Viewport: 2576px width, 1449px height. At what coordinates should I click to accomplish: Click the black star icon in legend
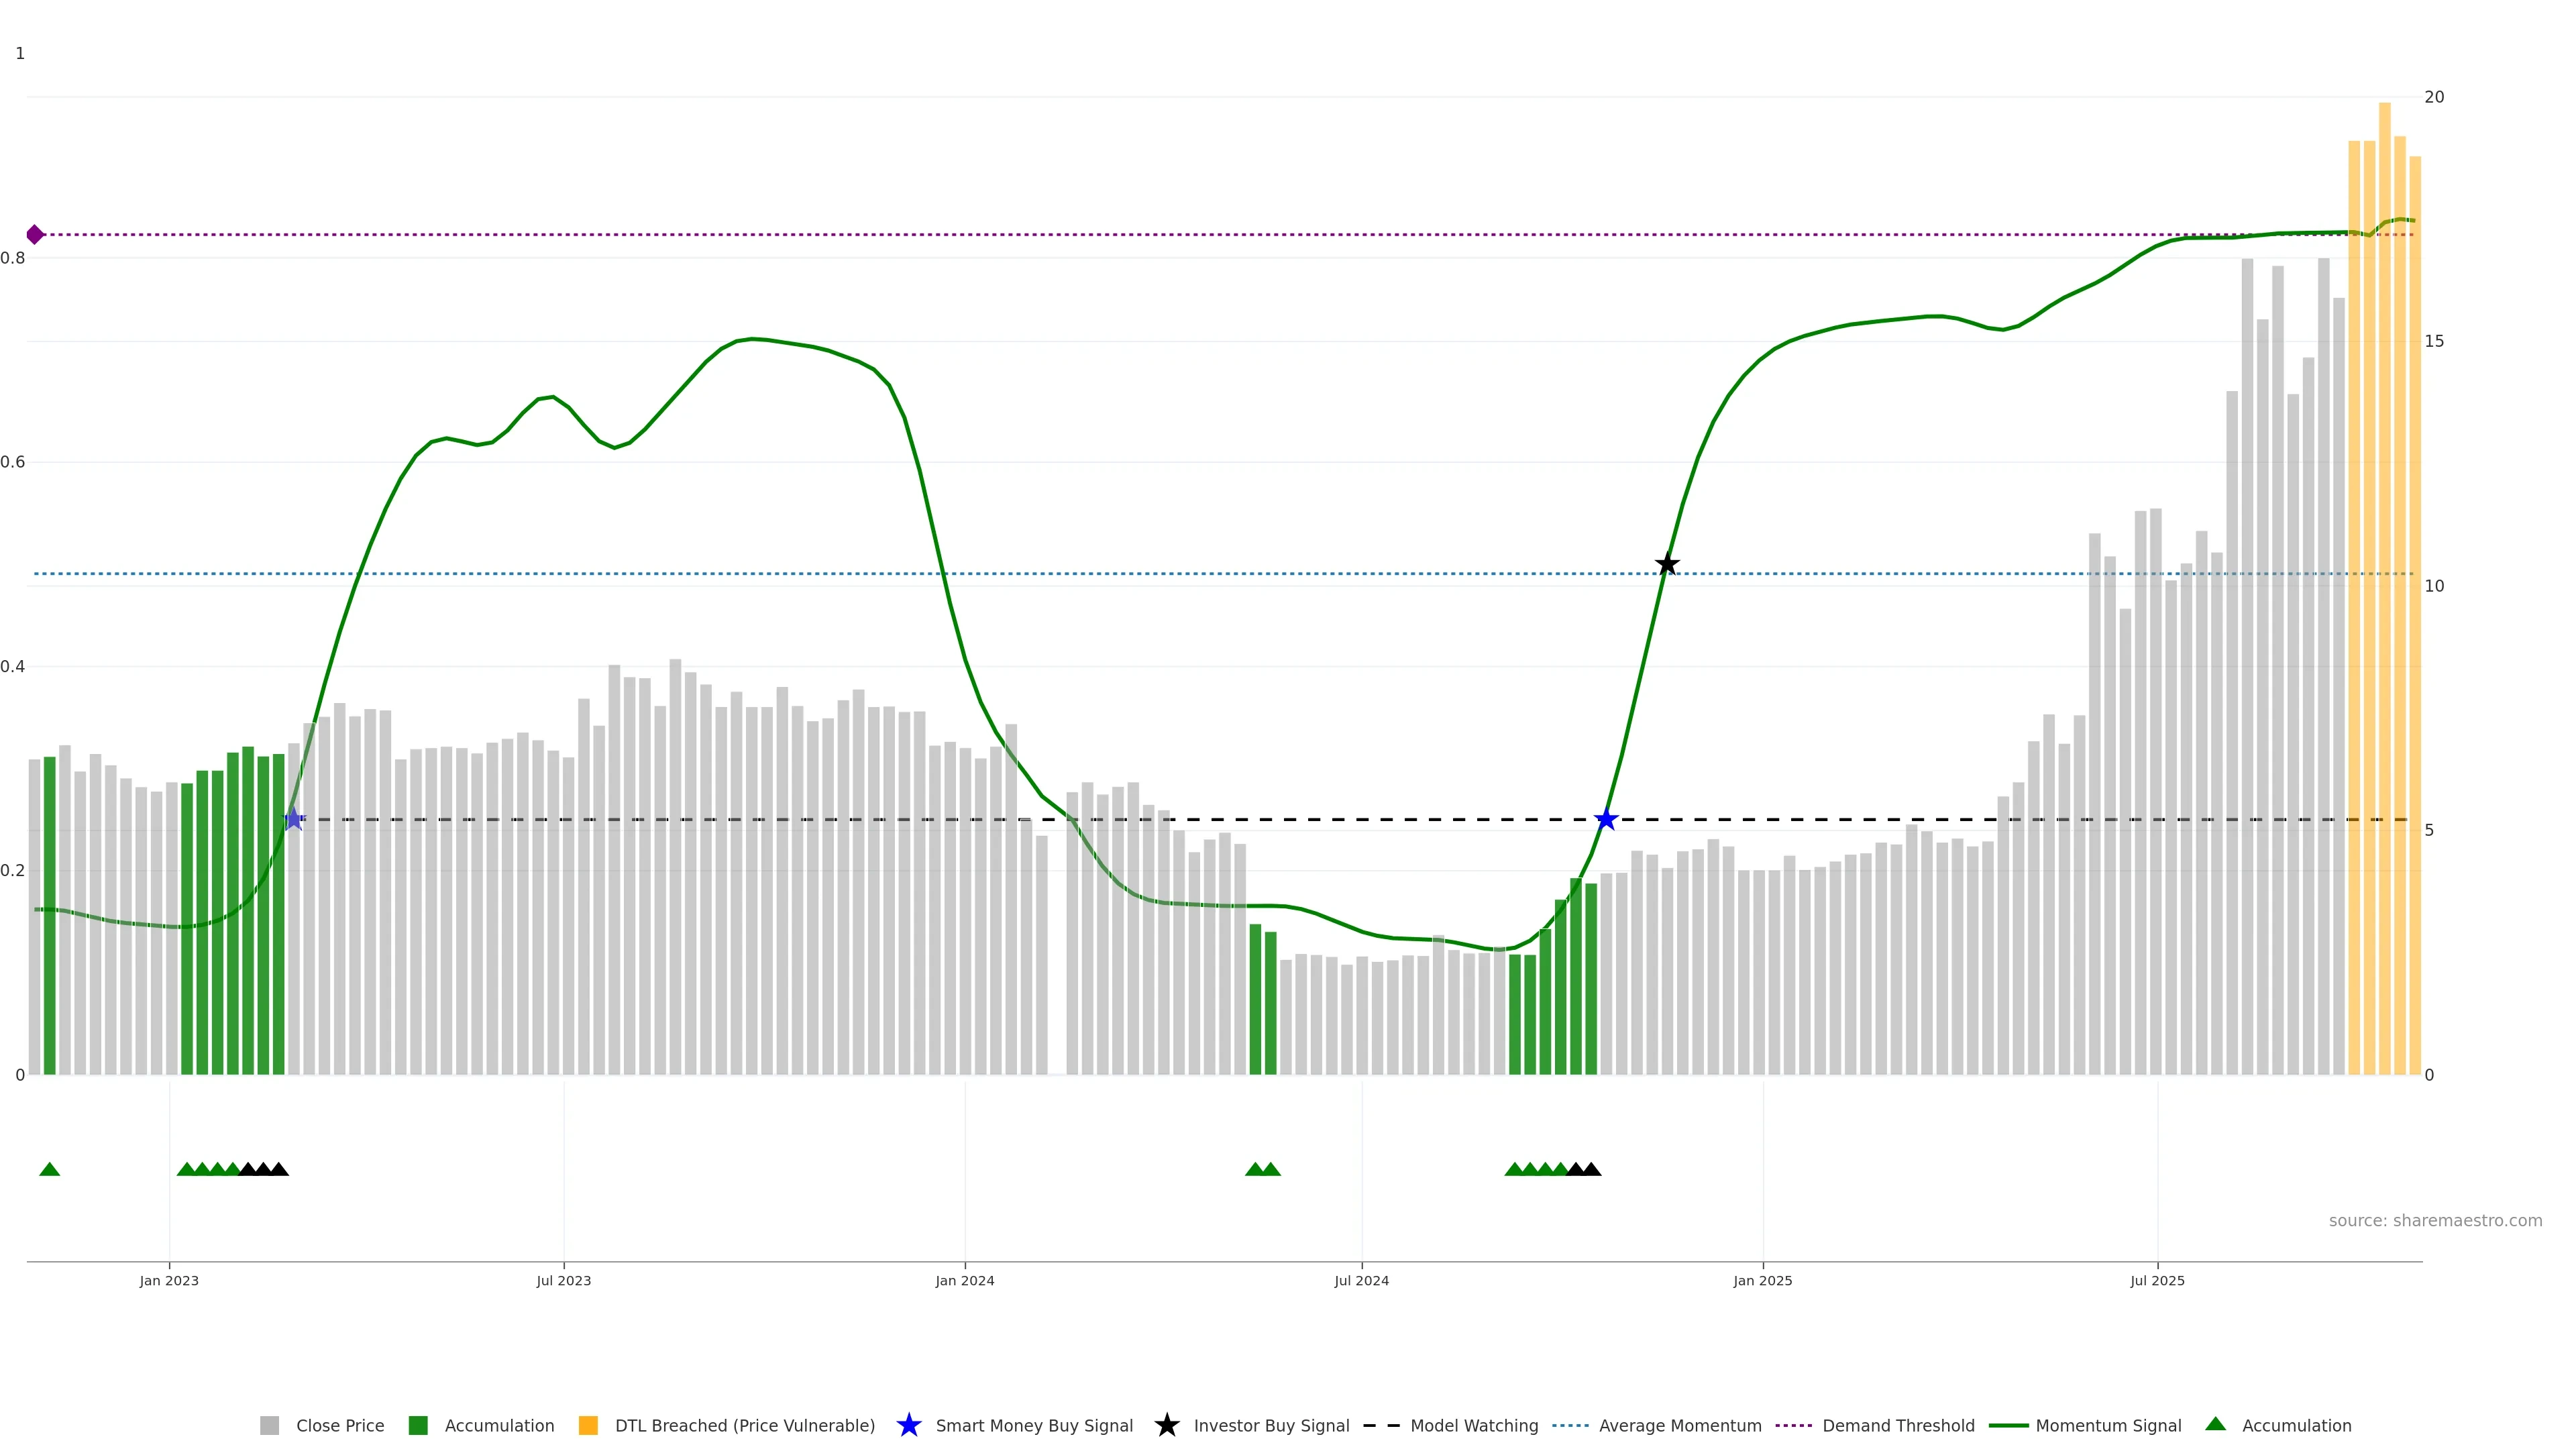tap(1166, 1425)
